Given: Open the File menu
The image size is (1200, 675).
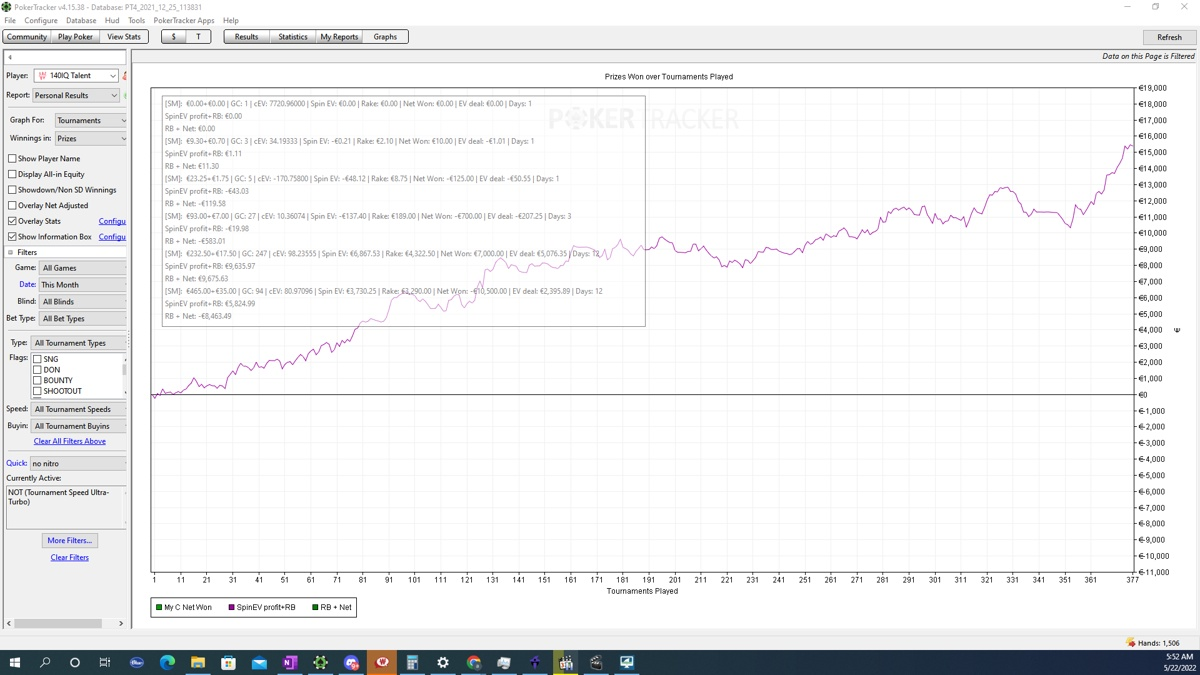Looking at the screenshot, I should [10, 20].
